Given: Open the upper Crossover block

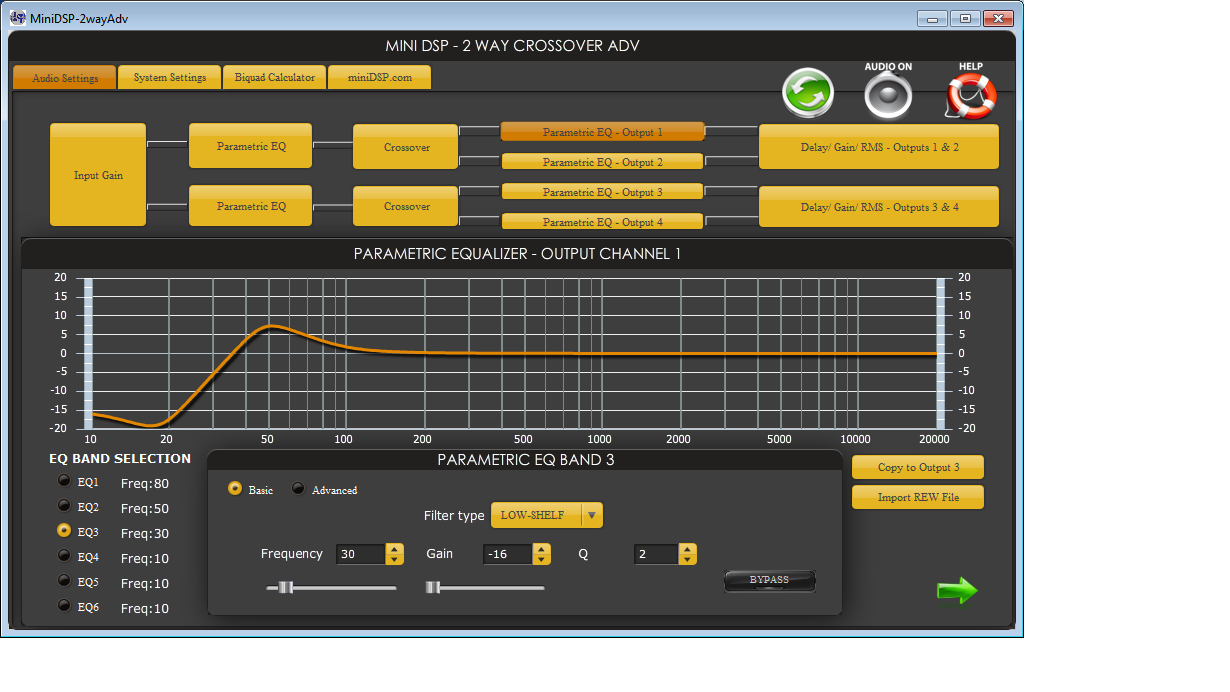Looking at the screenshot, I should (x=407, y=147).
